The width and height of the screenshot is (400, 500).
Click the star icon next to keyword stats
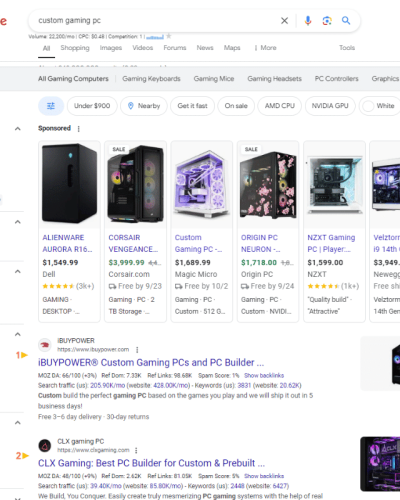(x=169, y=36)
